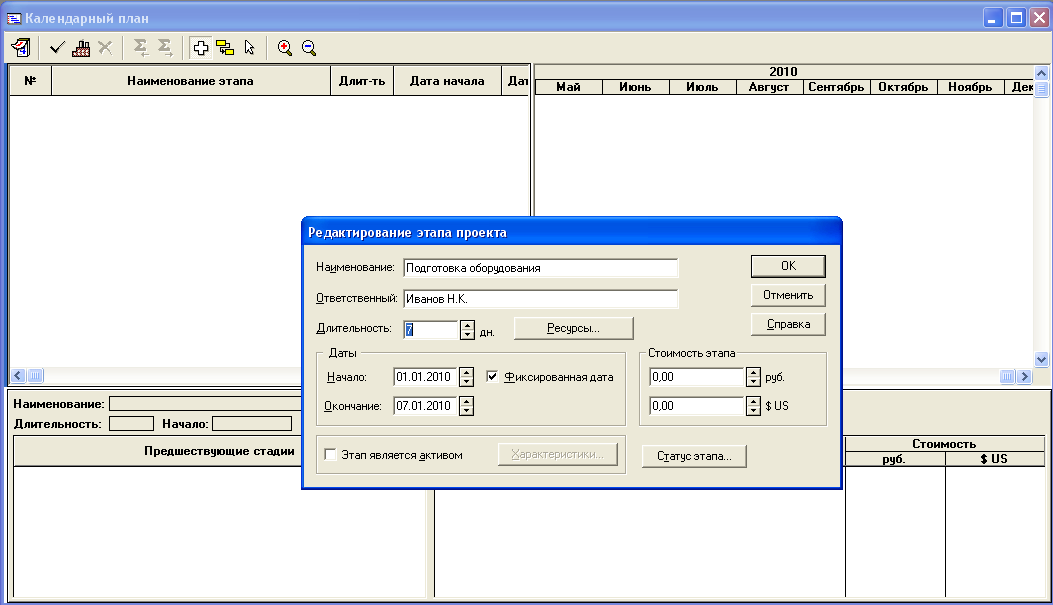This screenshot has height=605, width=1053.
Task: Click the Отменить button
Action: pyautogui.click(x=788, y=295)
